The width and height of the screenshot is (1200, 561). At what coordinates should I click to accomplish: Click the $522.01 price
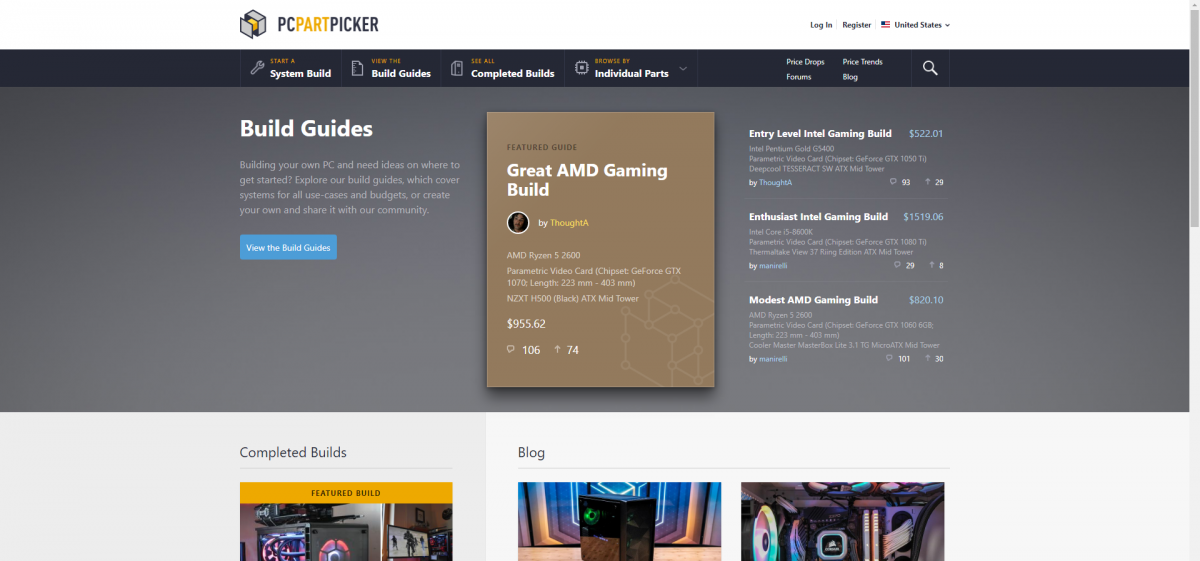click(x=926, y=133)
